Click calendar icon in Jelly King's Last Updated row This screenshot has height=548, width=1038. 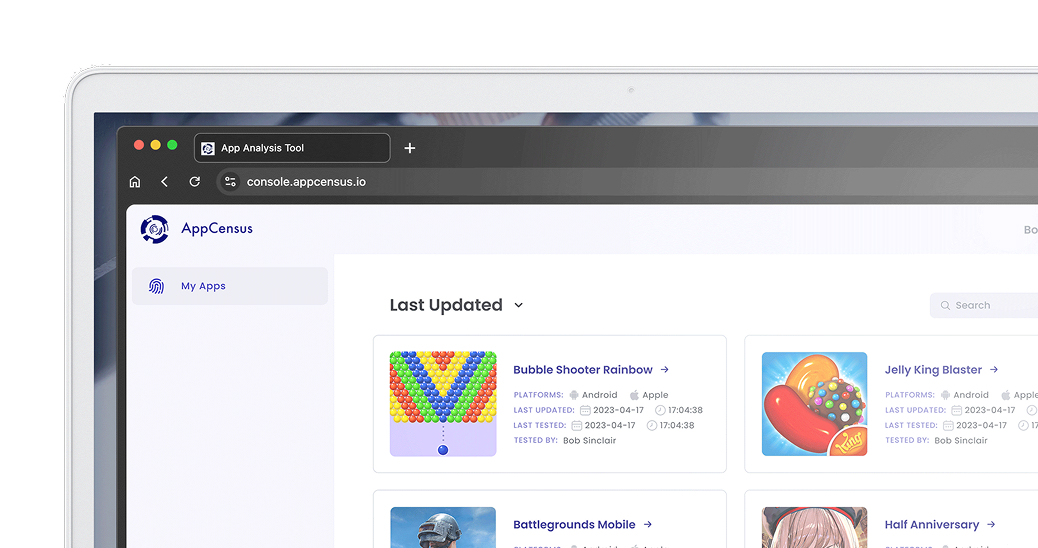(957, 410)
